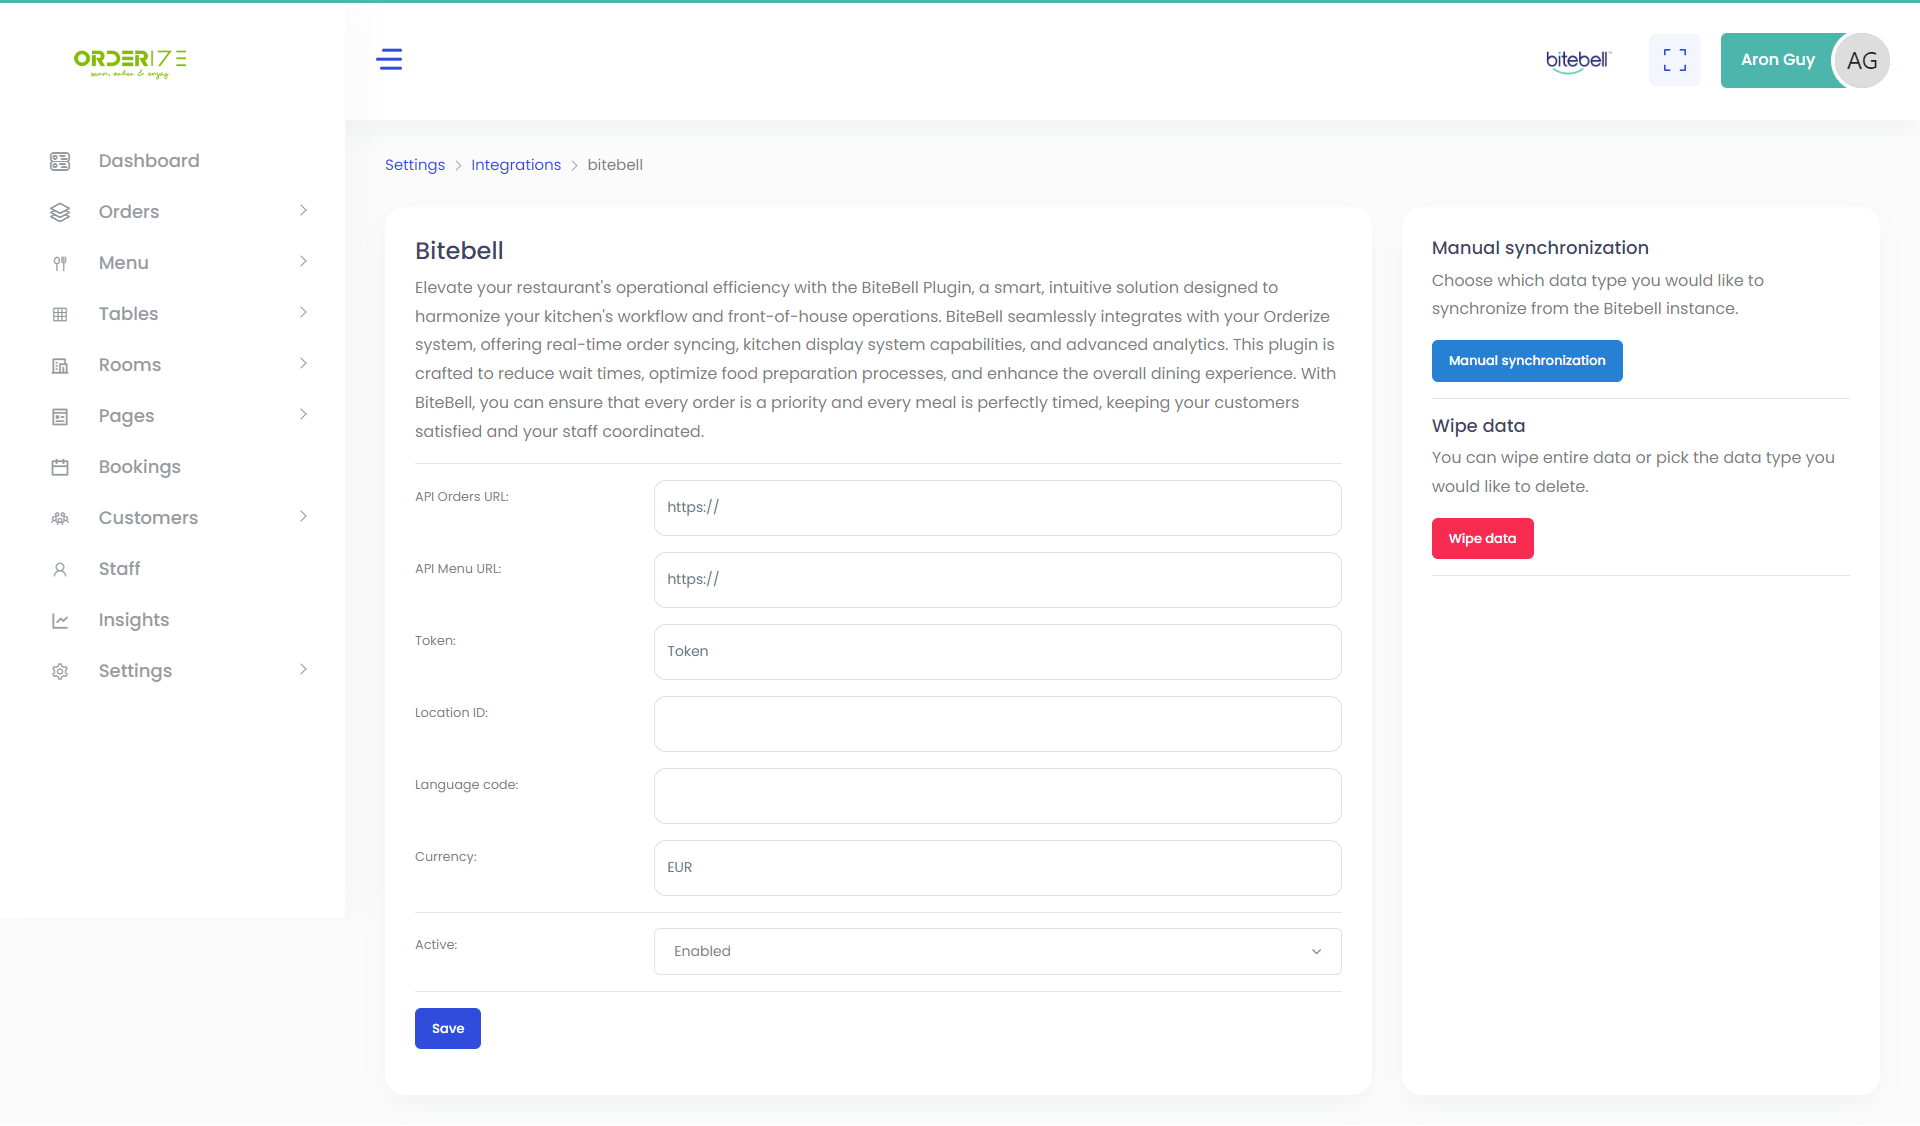This screenshot has height=1126, width=1920.
Task: Click the bitebell logo in header
Action: point(1578,61)
